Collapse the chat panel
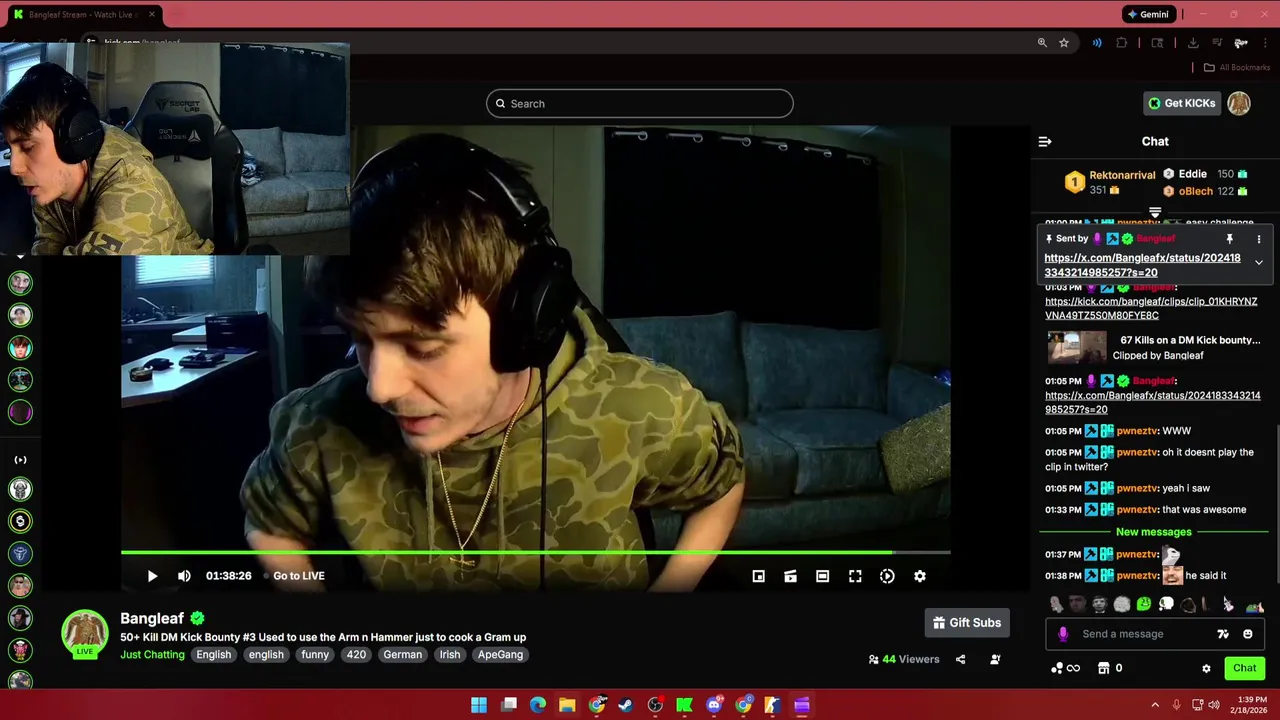The height and width of the screenshot is (720, 1280). point(1045,142)
